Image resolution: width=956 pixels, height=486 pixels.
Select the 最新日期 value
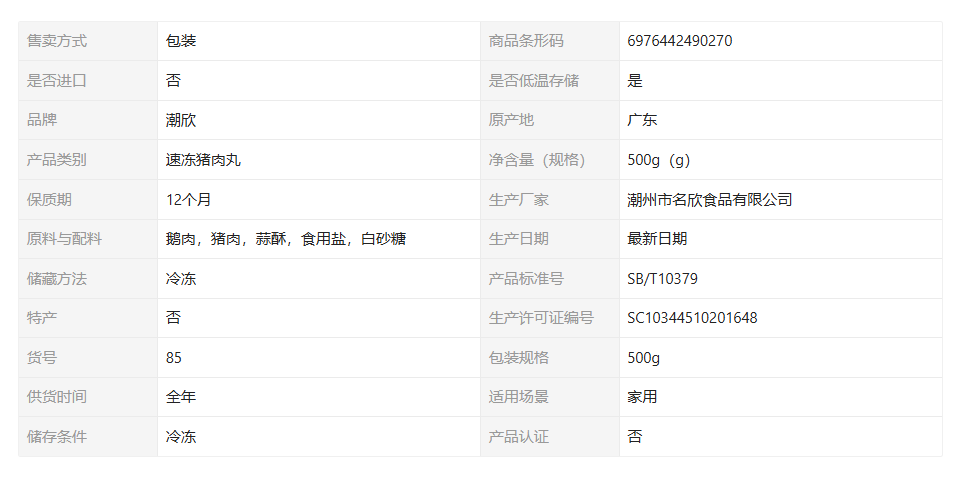click(x=657, y=239)
